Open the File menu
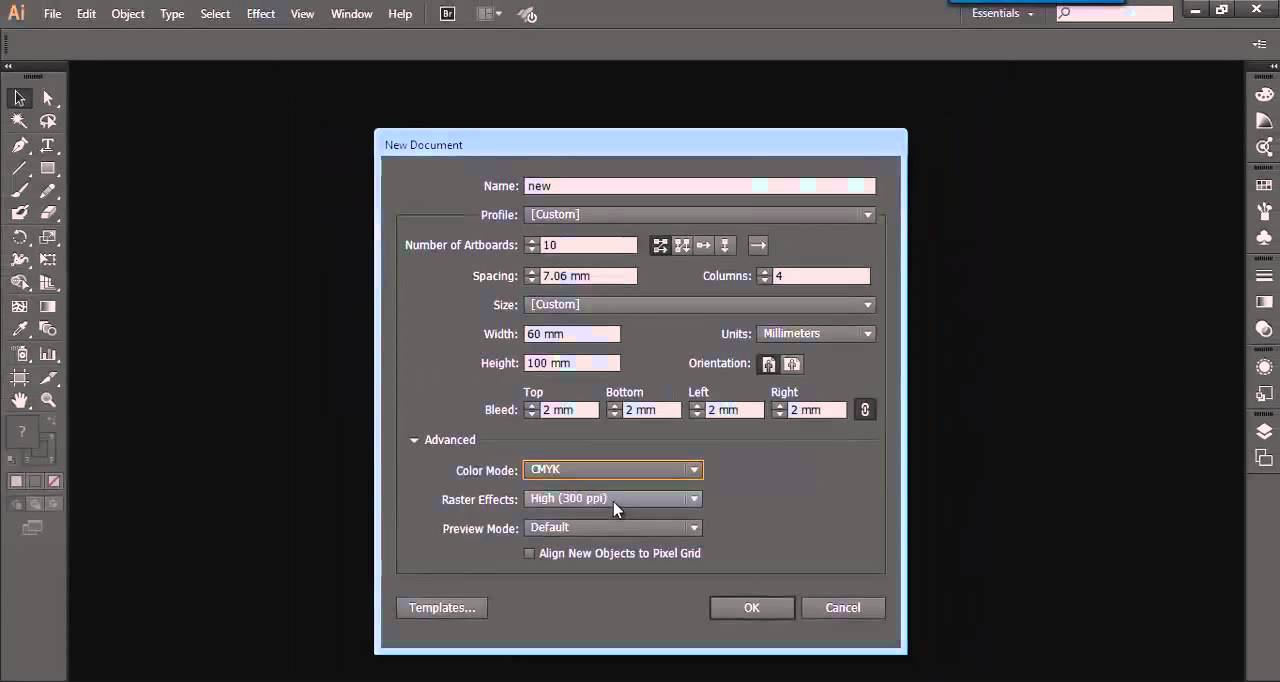The height and width of the screenshot is (682, 1280). [52, 14]
